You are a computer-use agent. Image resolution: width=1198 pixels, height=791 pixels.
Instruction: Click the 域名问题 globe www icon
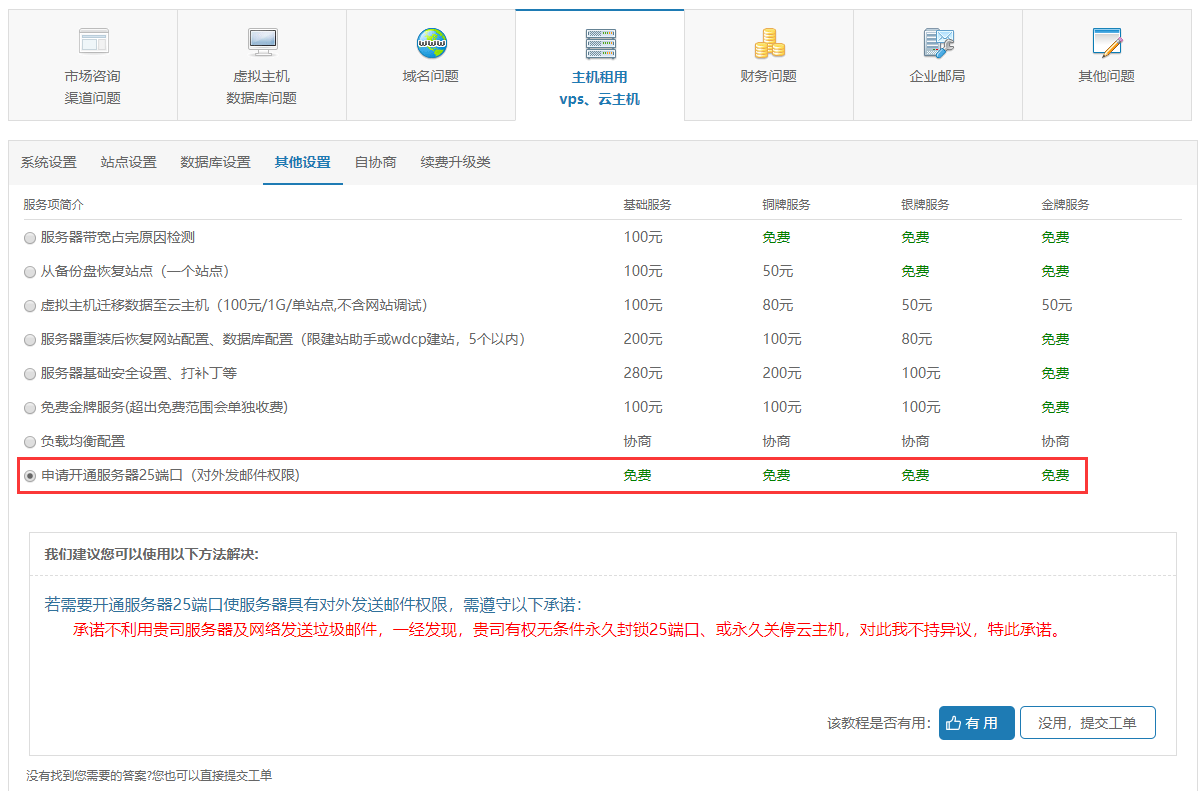click(431, 42)
